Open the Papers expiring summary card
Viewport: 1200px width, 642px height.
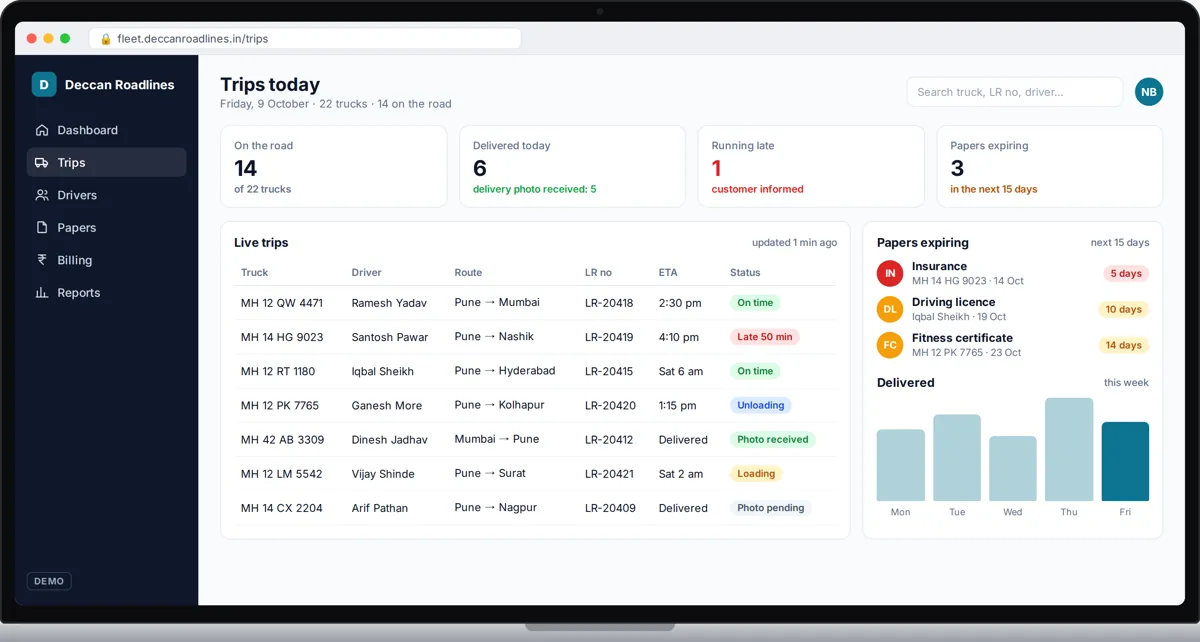1050,166
